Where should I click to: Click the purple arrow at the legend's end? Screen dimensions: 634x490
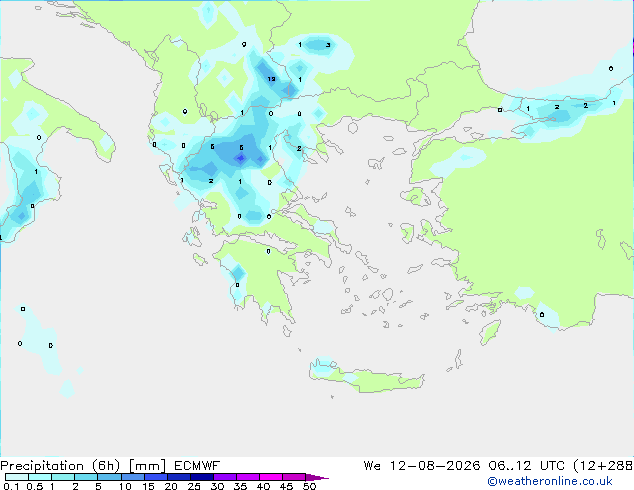point(317,477)
